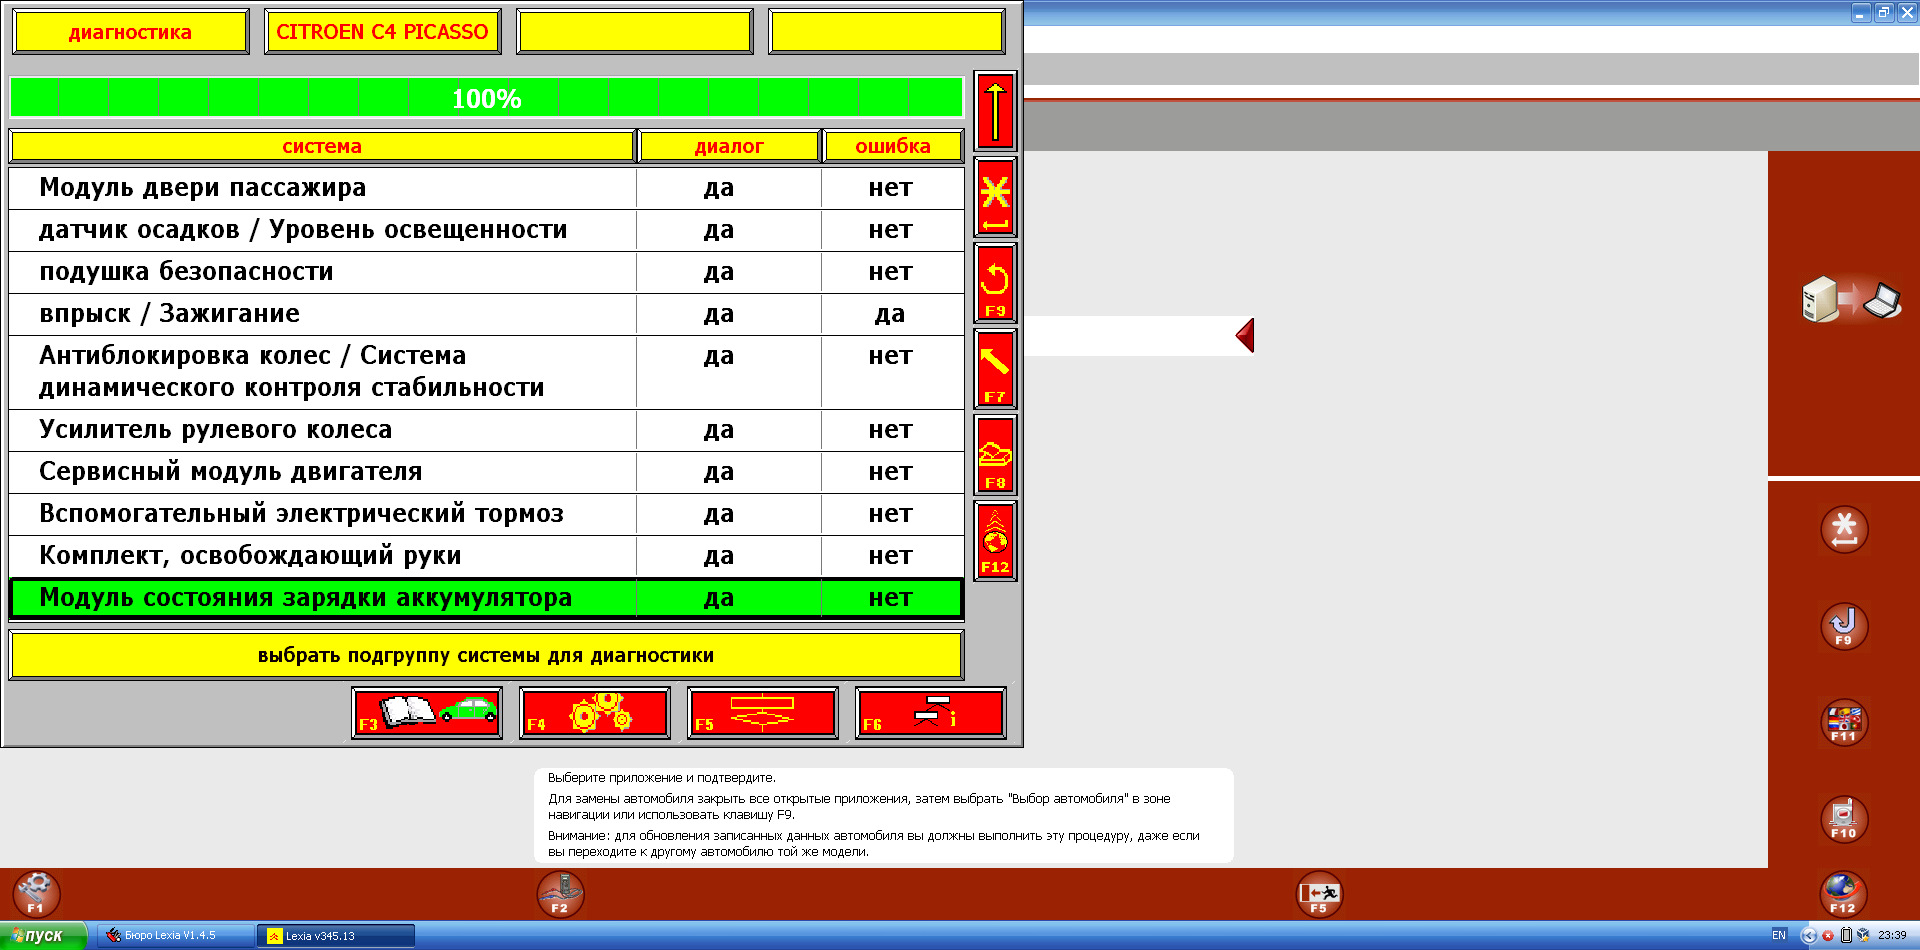Viewport: 1920px width, 950px height.
Task: Click the red F12 globe button
Action: pos(995,541)
